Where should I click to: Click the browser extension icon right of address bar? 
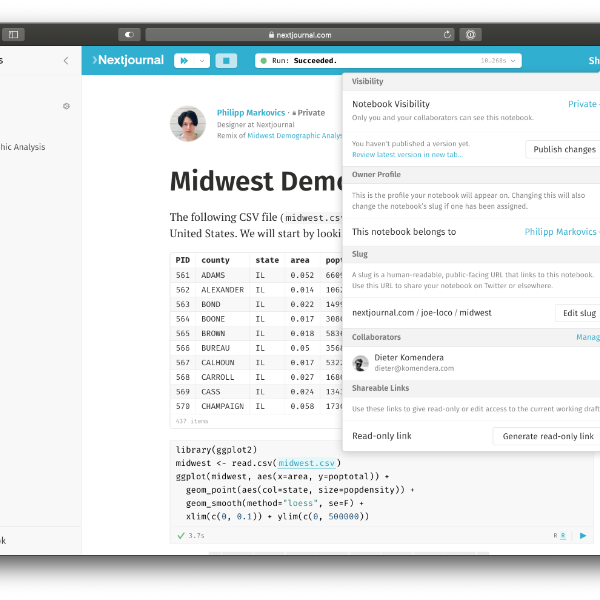pos(470,35)
